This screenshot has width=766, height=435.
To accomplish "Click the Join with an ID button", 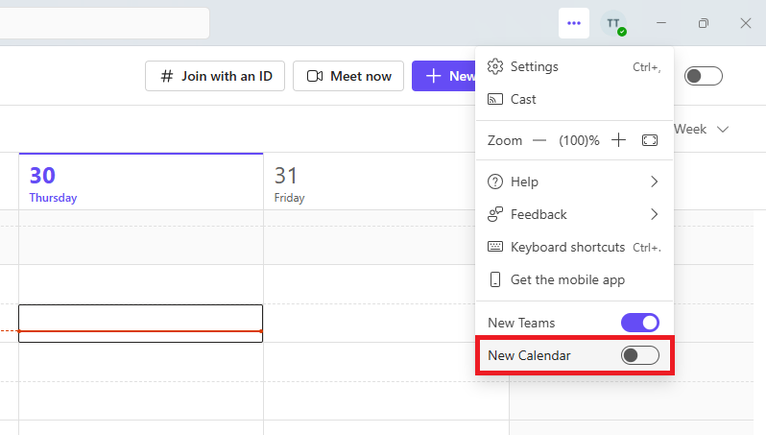I will point(215,76).
